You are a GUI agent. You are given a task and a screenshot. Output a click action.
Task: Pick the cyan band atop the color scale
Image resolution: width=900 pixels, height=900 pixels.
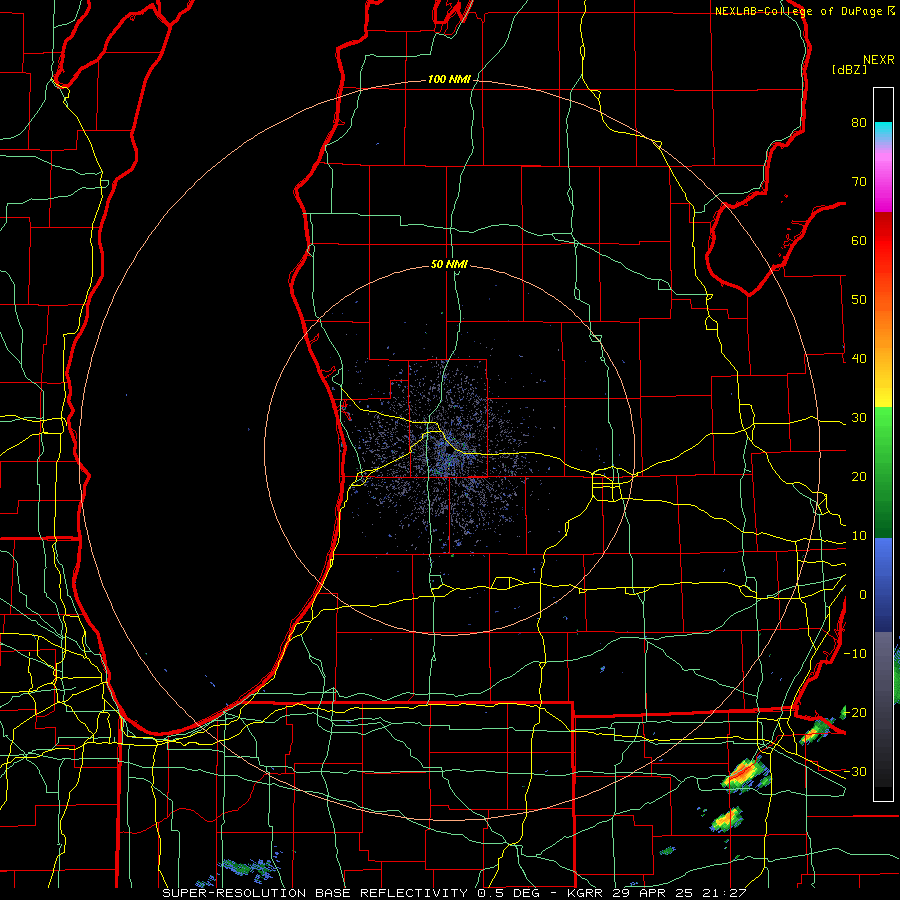(883, 132)
